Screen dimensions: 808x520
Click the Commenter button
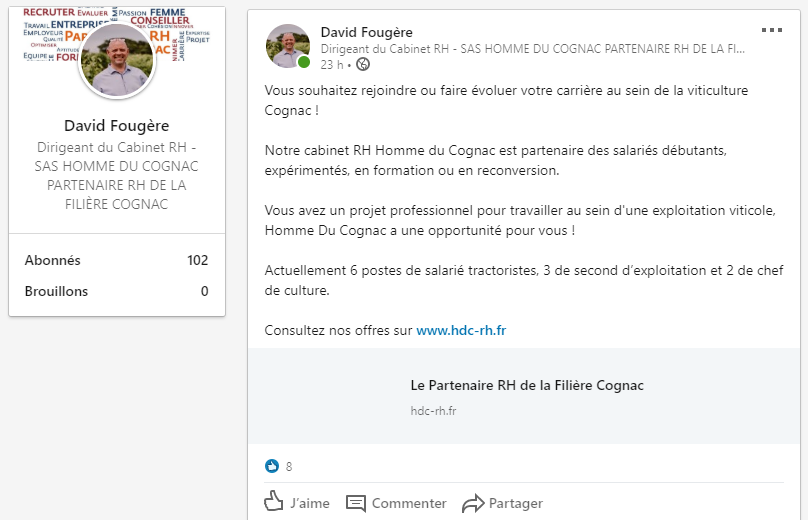click(396, 503)
